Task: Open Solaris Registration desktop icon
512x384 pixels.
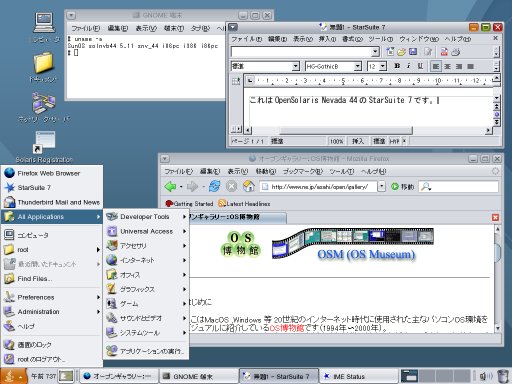Action: (x=44, y=146)
